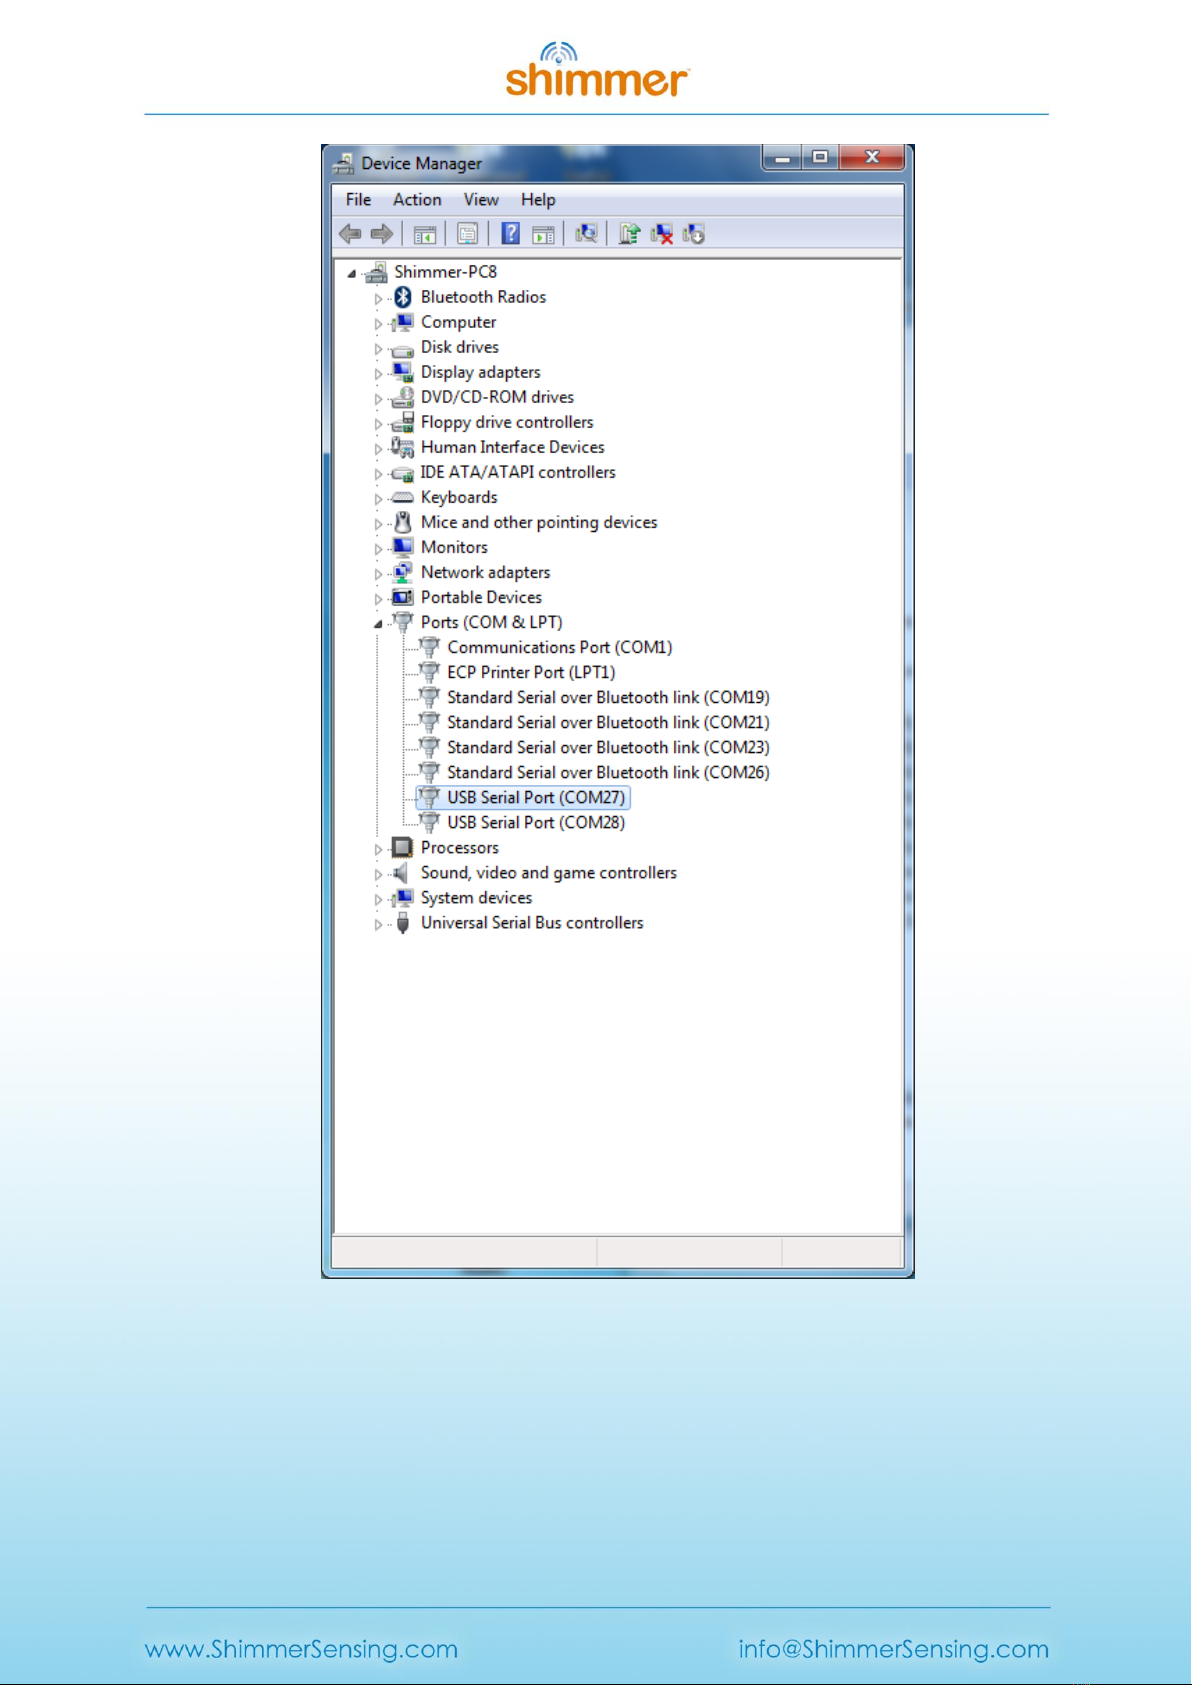Select the Floppy drive controllers icon
This screenshot has height=1685, width=1192.
(402, 422)
